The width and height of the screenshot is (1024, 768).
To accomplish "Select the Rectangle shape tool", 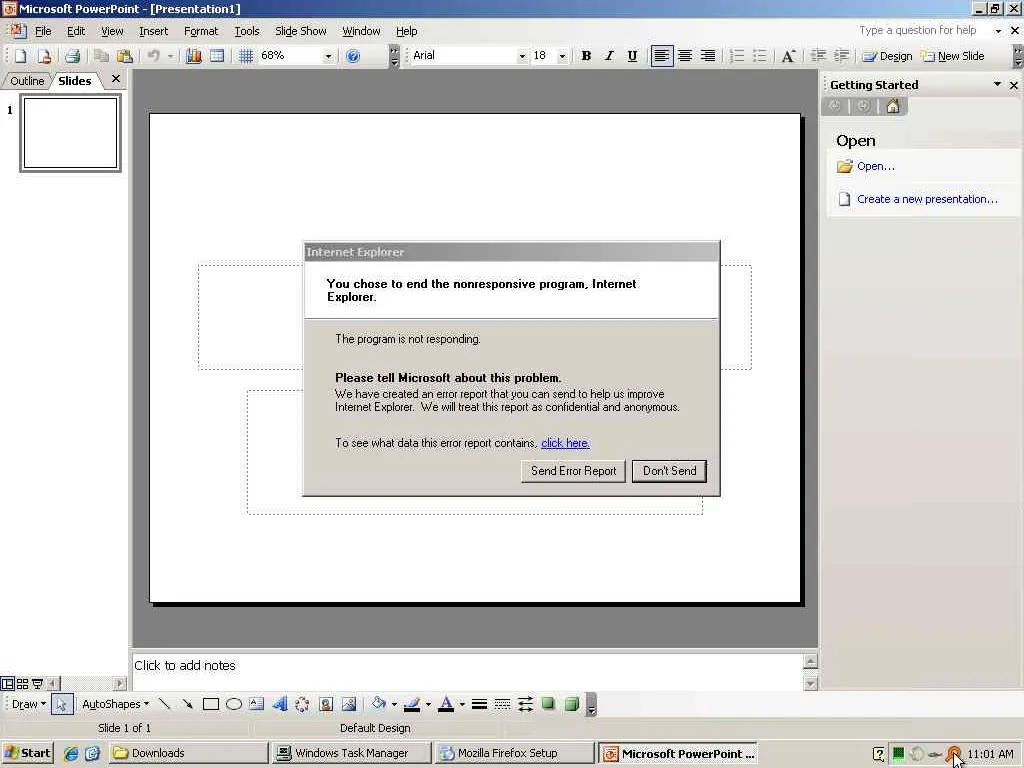I will pyautogui.click(x=210, y=704).
